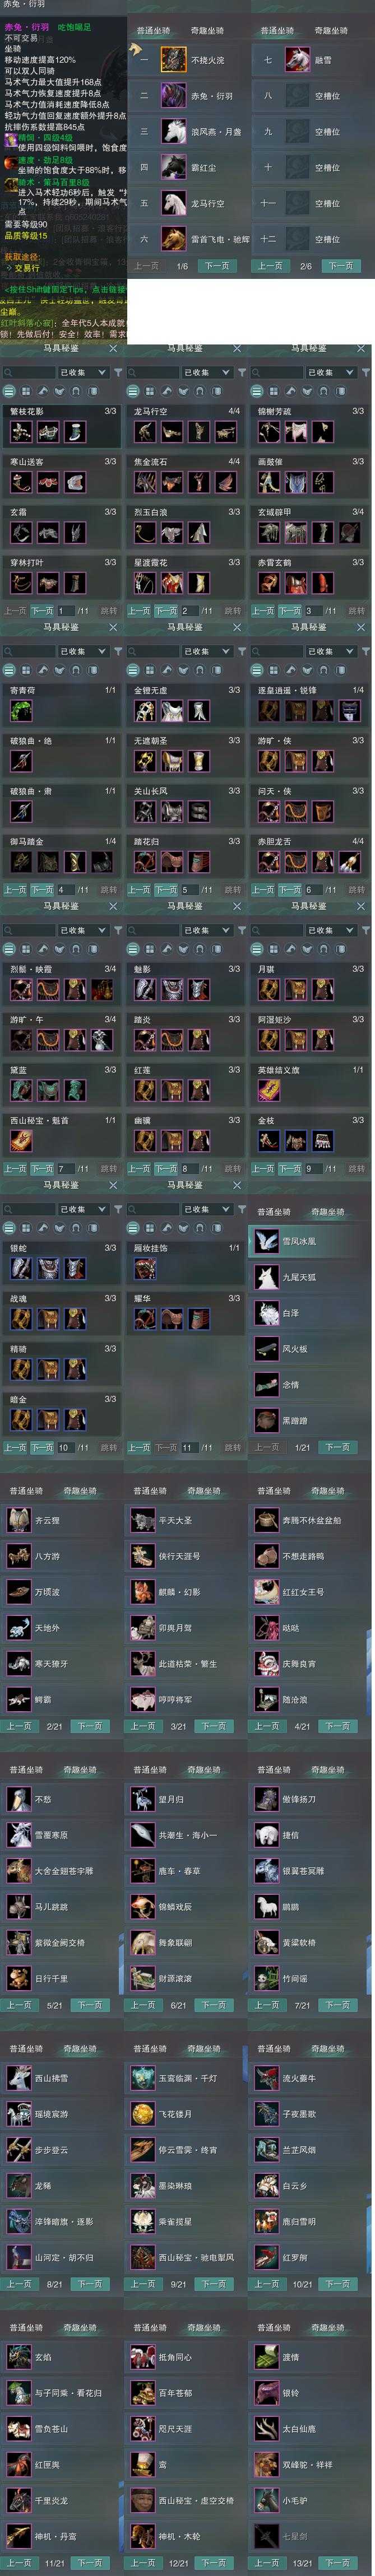Toggle funnel filter above 龙马行空 gear set

(x=242, y=372)
